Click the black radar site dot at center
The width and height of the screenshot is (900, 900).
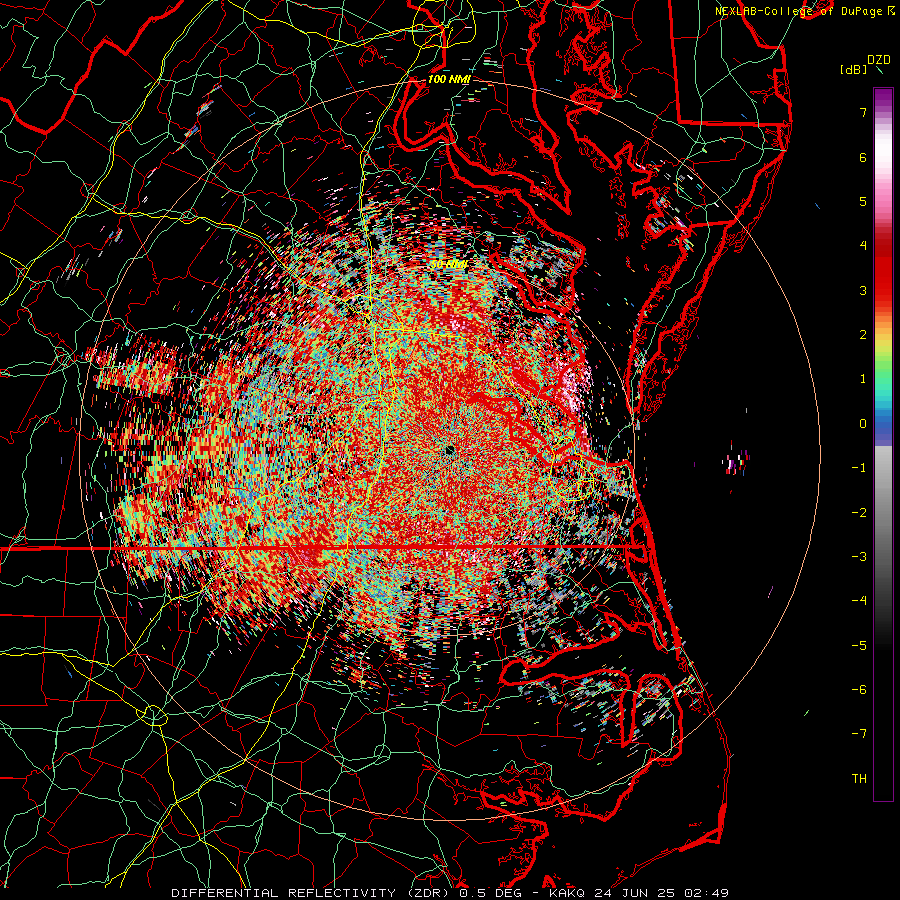coord(449,449)
